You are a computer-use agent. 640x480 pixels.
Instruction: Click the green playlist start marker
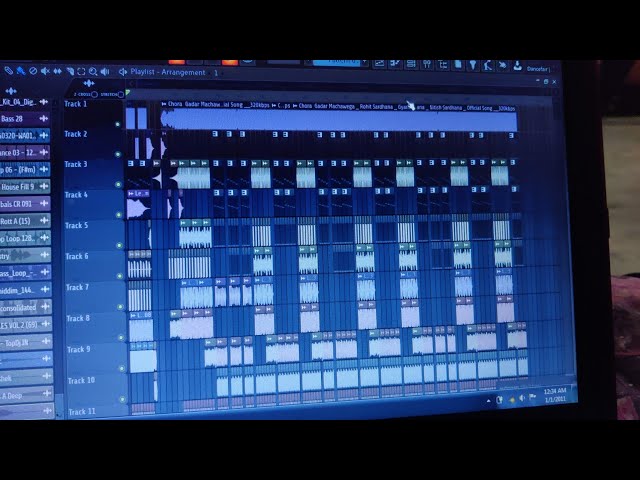click(x=128, y=93)
